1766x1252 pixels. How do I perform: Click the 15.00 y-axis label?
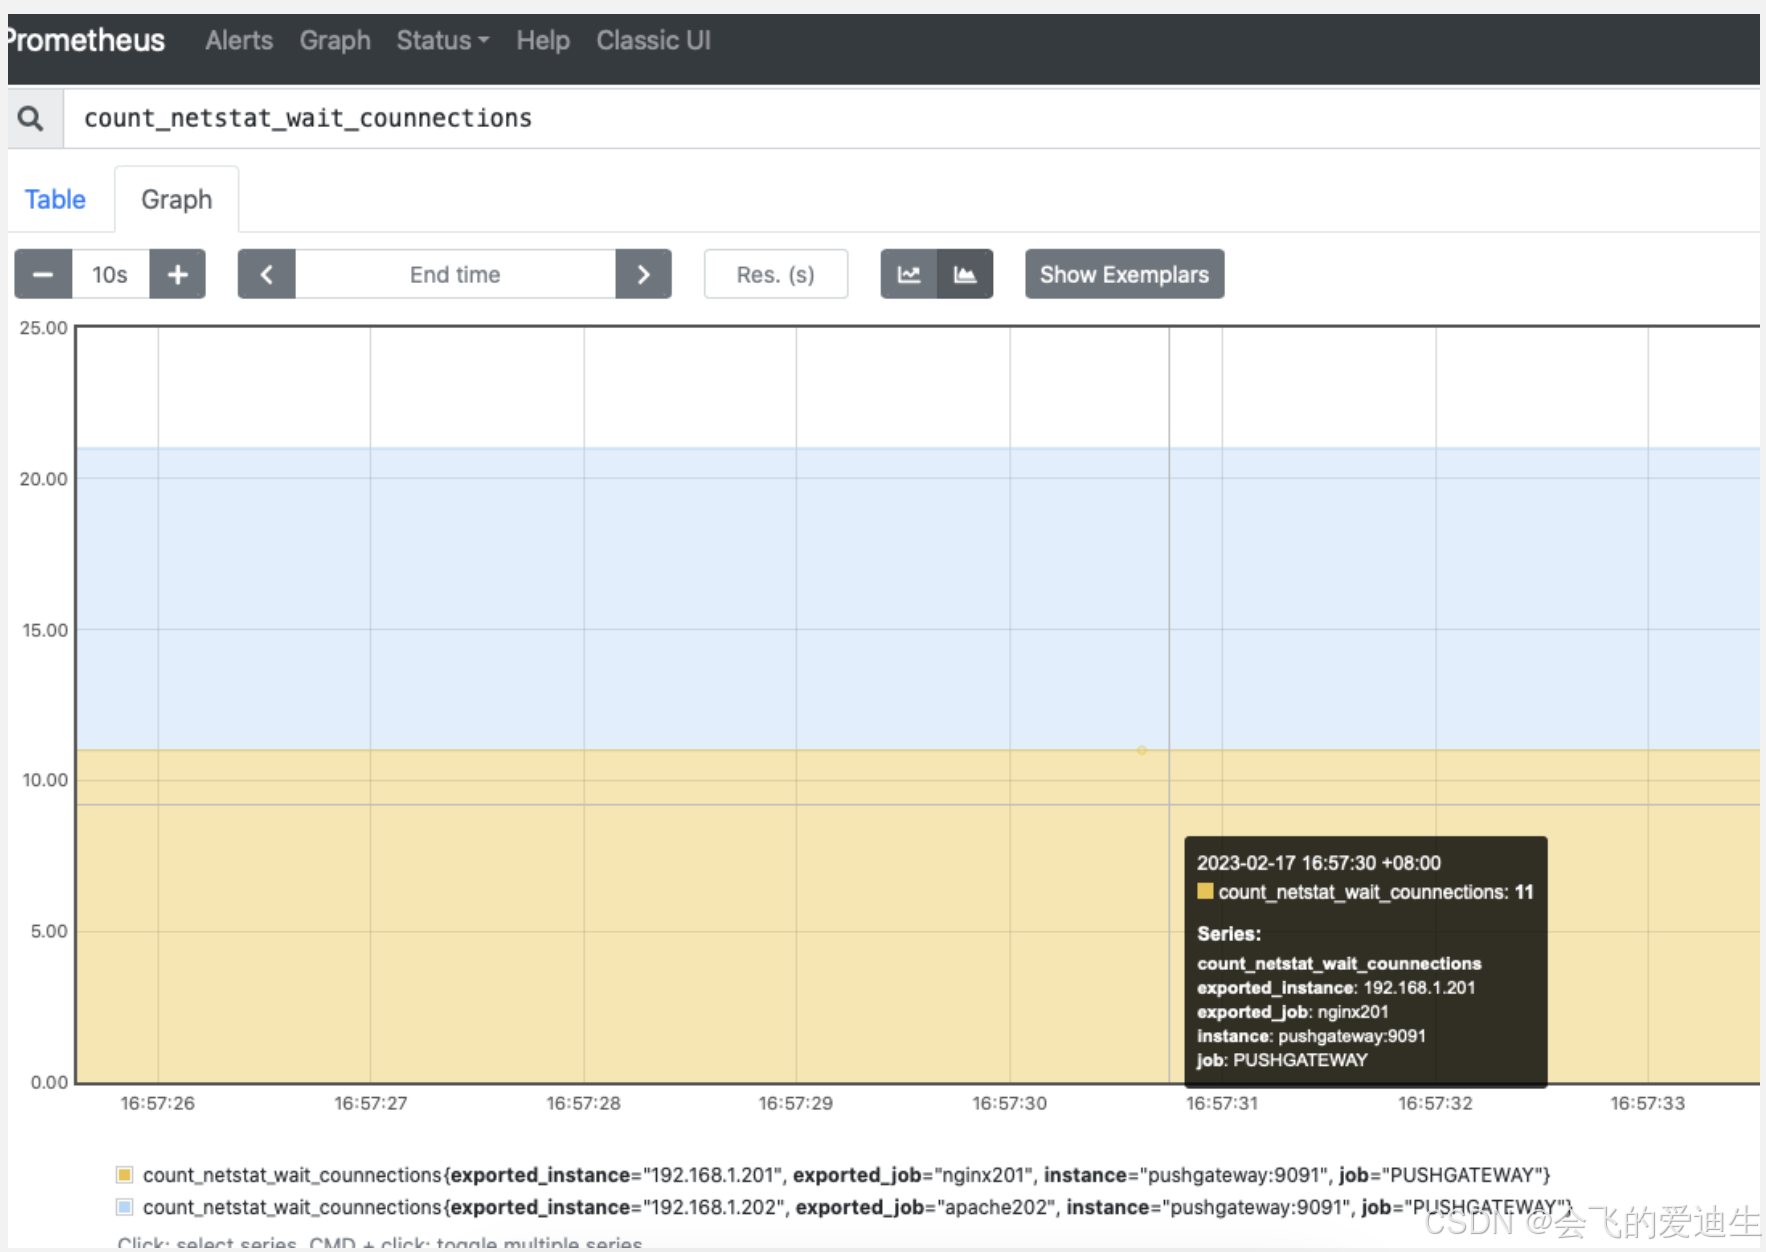(45, 630)
